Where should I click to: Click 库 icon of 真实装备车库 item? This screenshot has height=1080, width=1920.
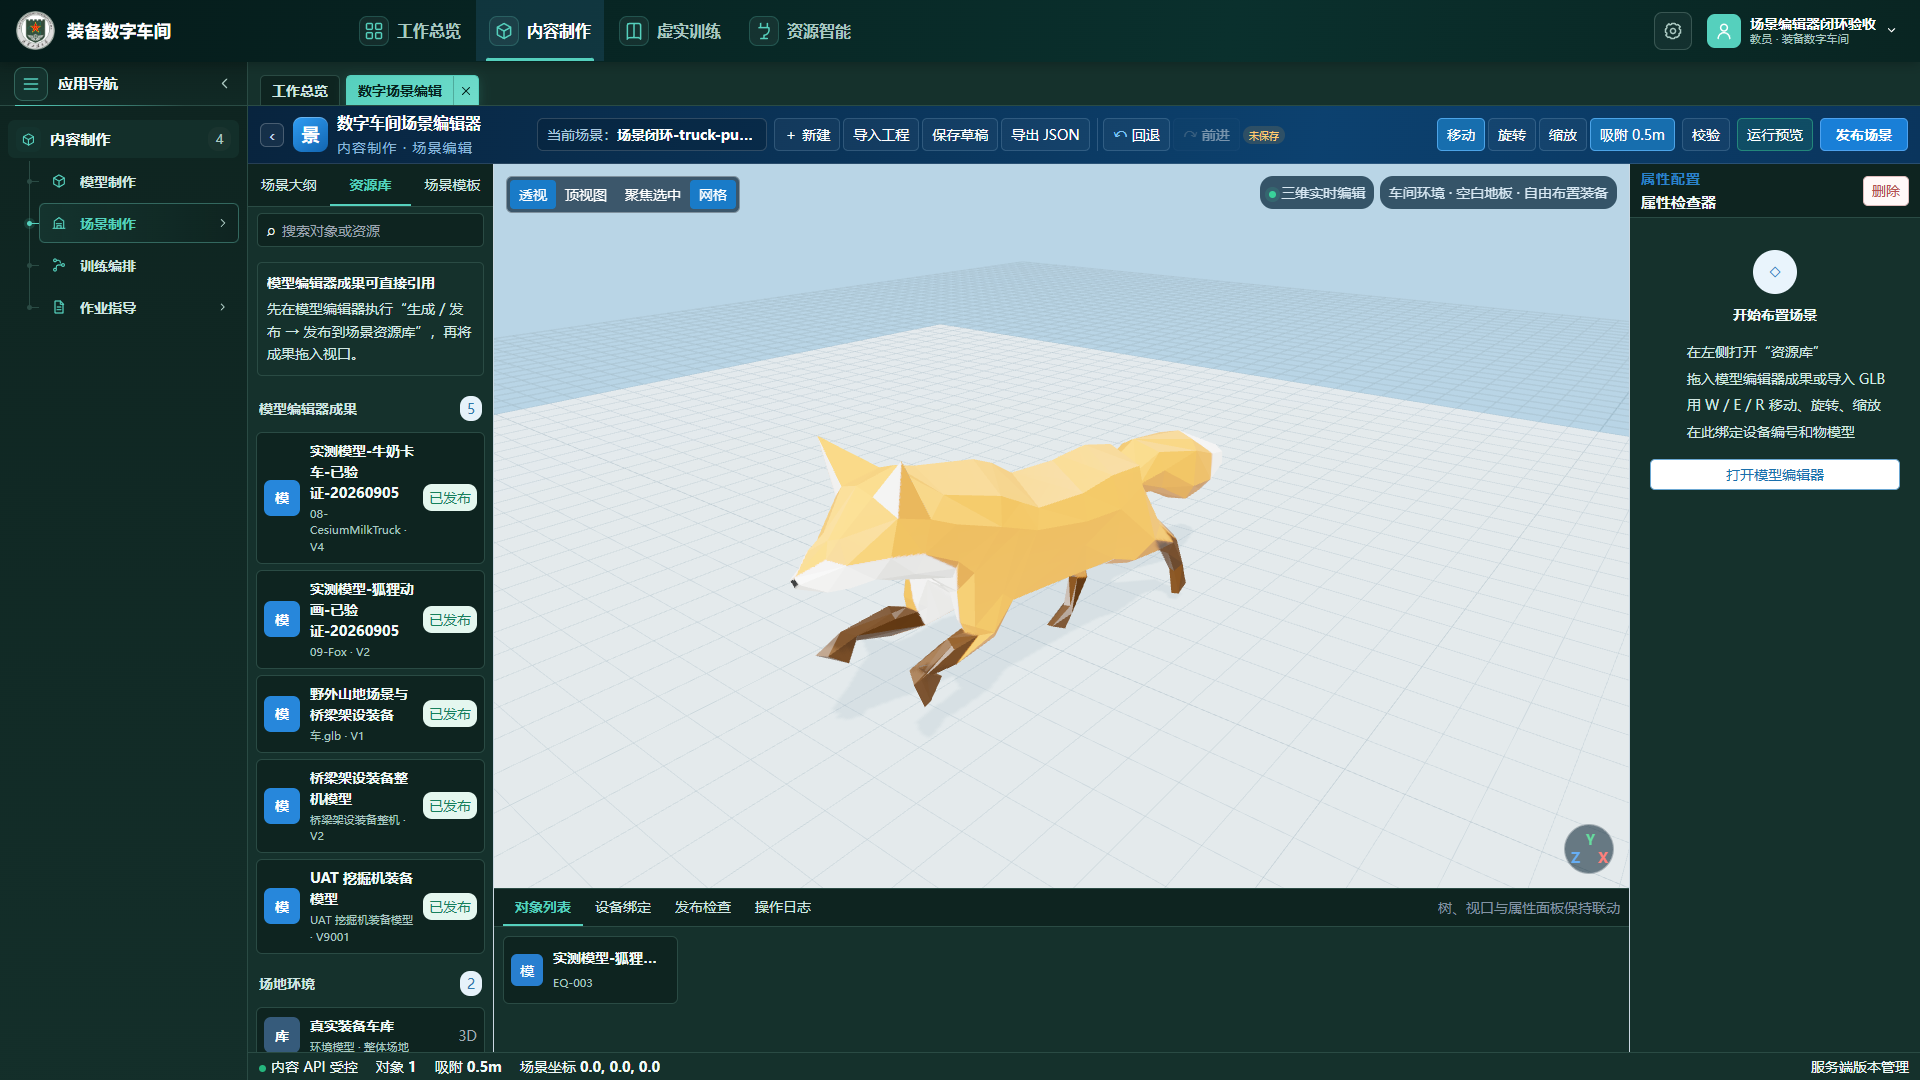click(x=282, y=1036)
